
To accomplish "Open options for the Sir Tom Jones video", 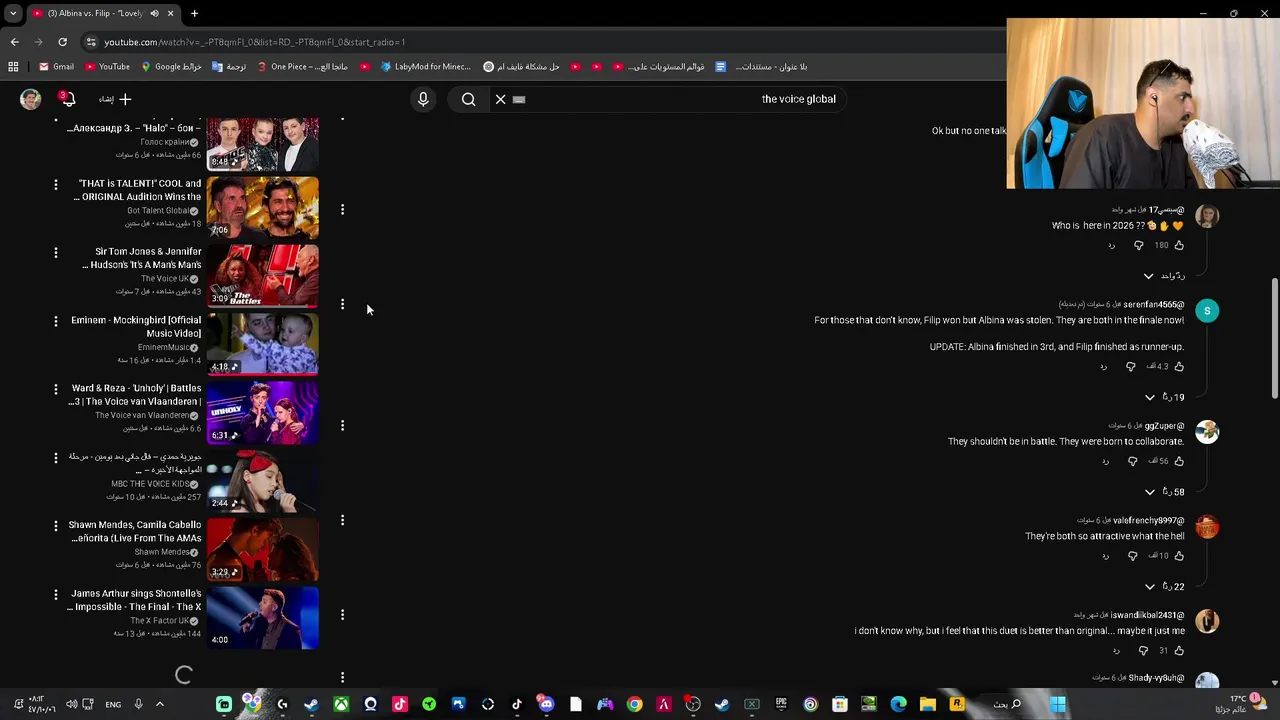I will click(56, 252).
